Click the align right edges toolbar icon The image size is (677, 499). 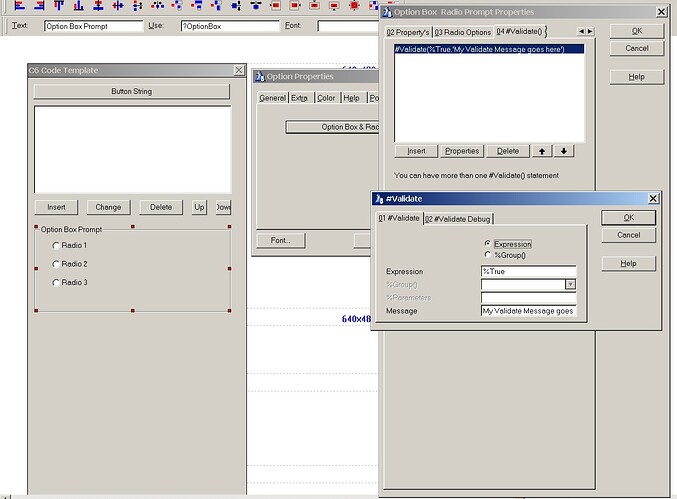click(39, 5)
